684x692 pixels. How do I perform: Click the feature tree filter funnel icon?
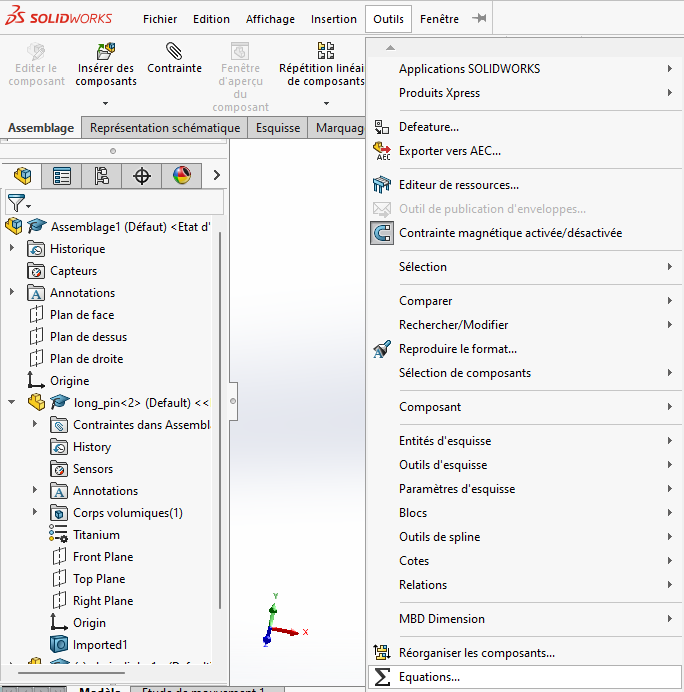(x=15, y=203)
